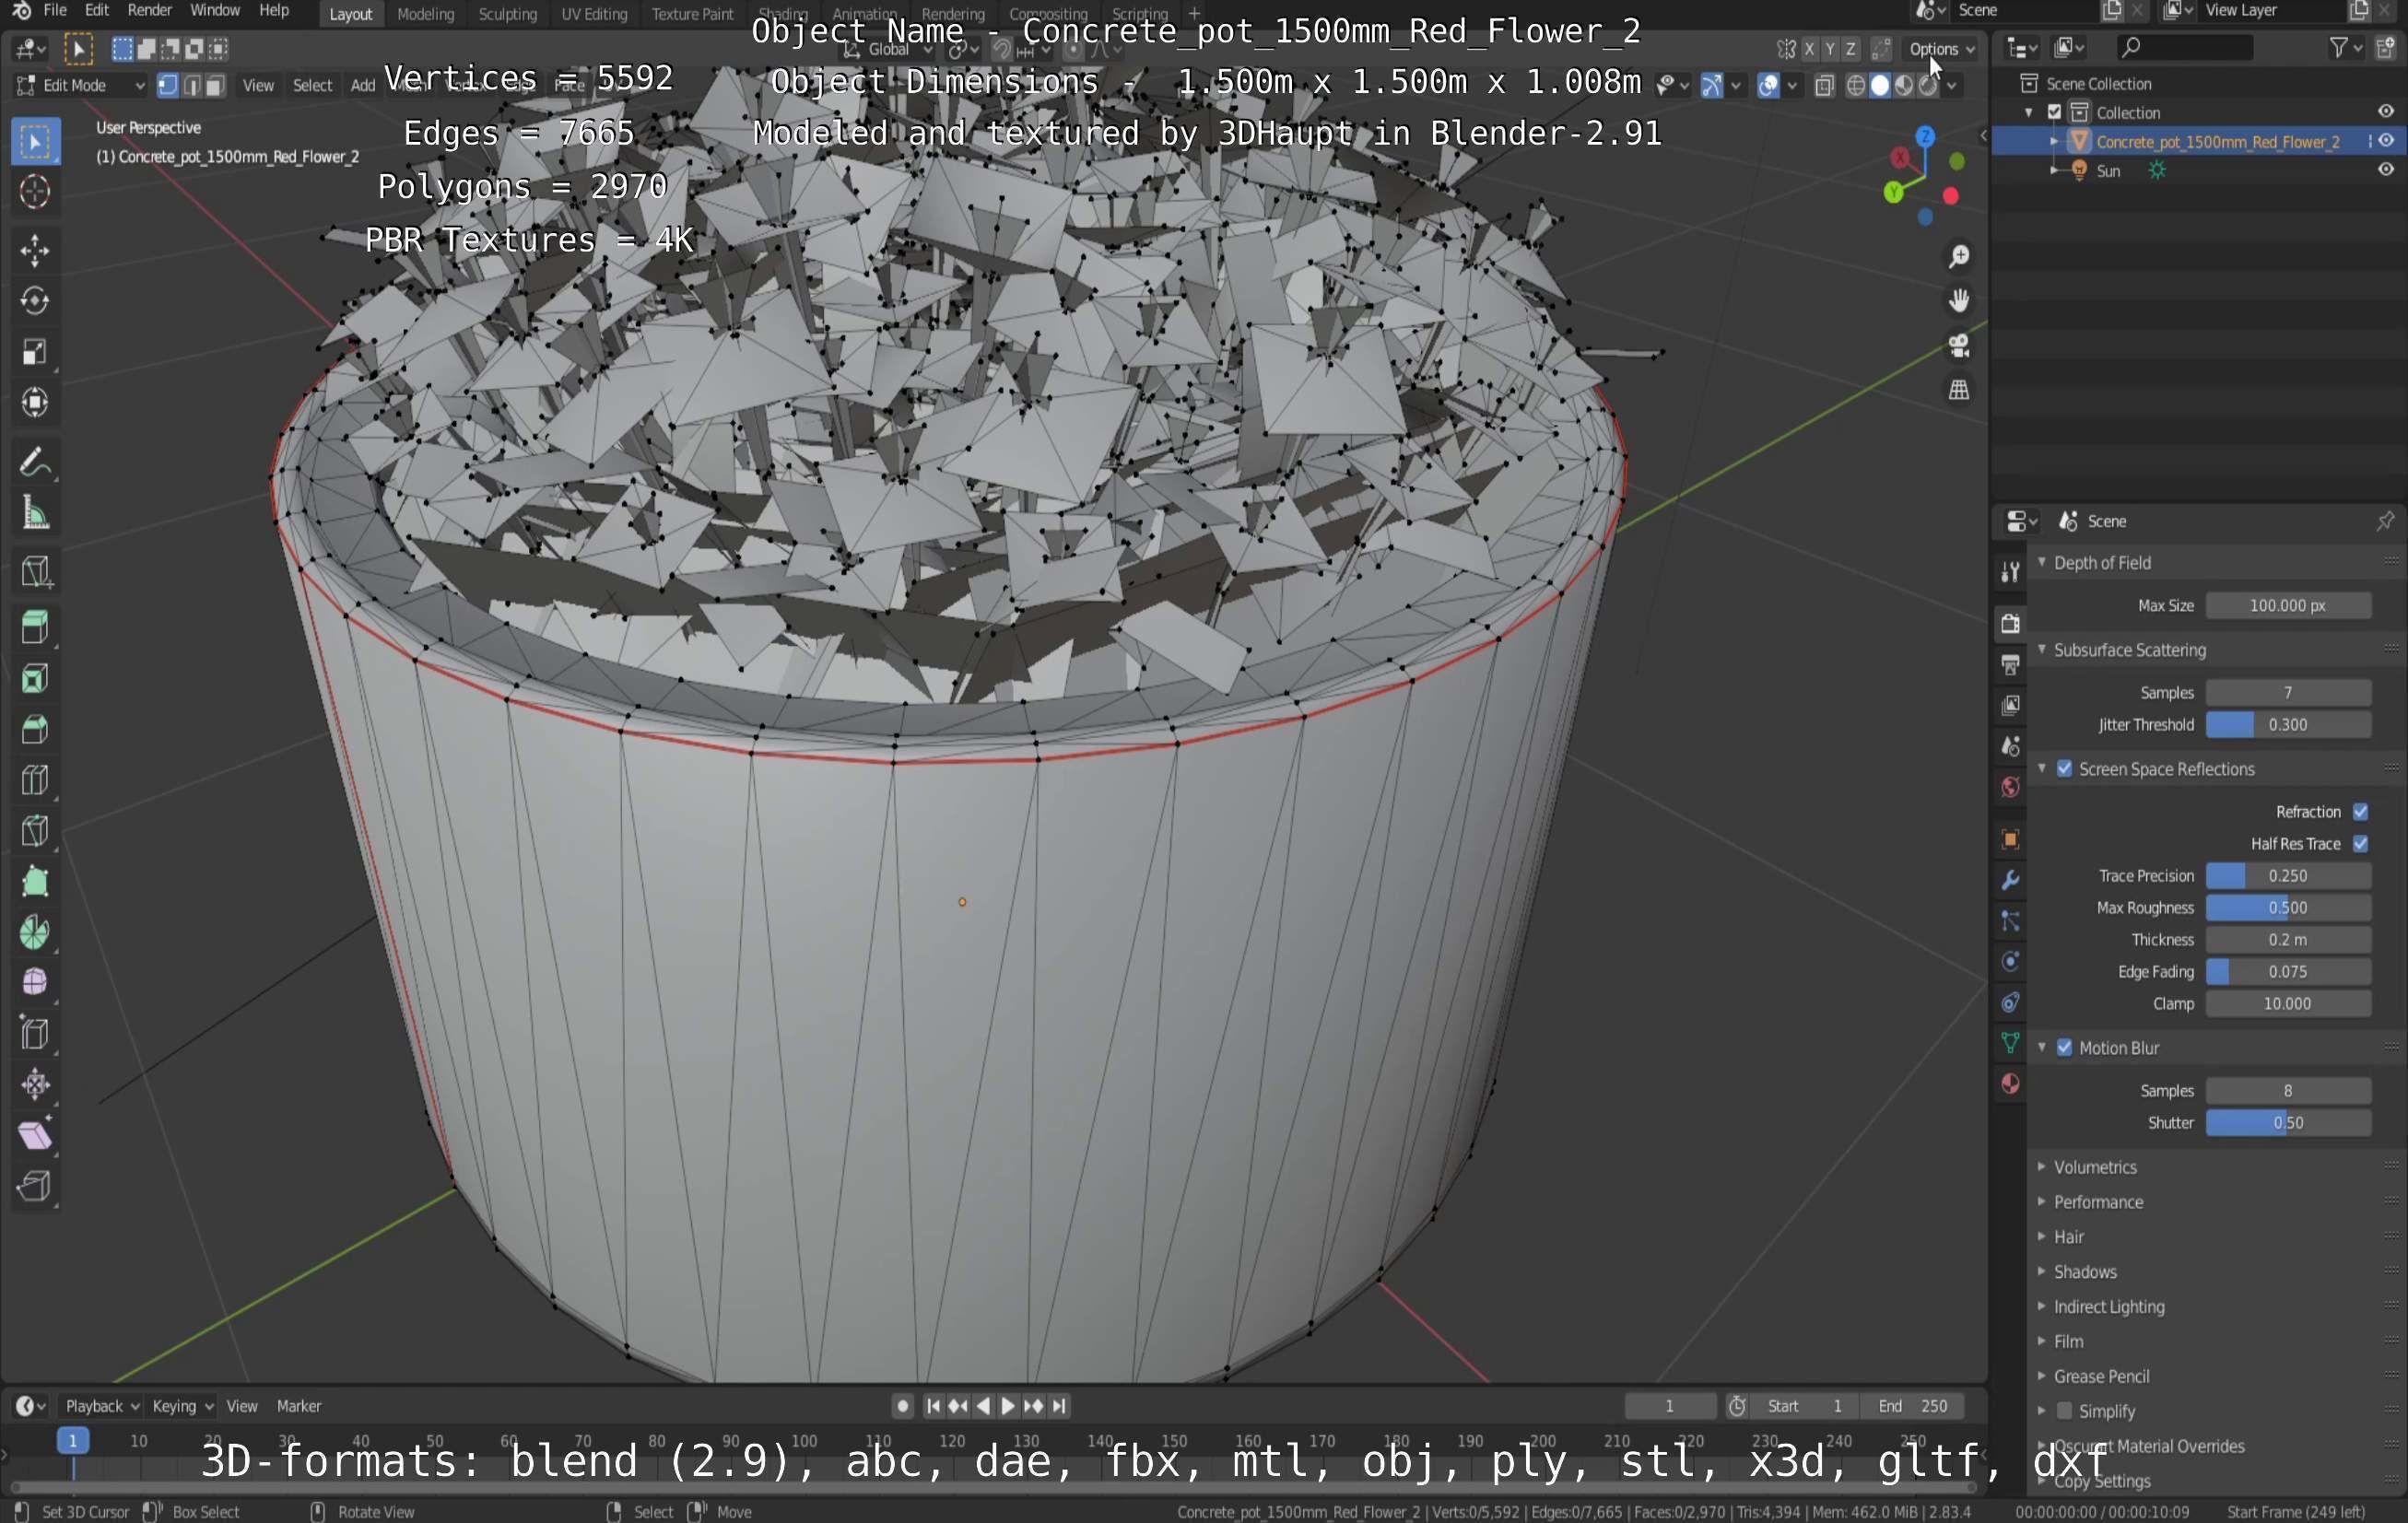This screenshot has height=1523, width=2408.
Task: Open the Render menu
Action: [150, 11]
